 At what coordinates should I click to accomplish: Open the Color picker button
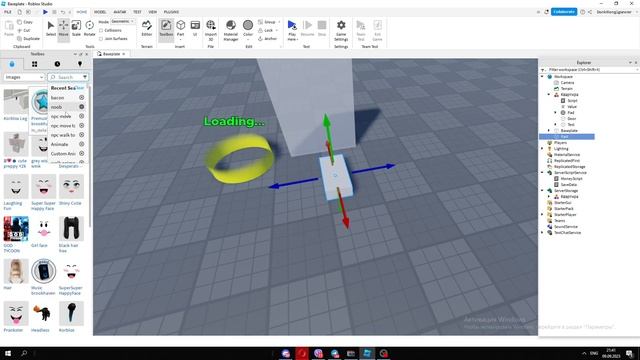248,29
